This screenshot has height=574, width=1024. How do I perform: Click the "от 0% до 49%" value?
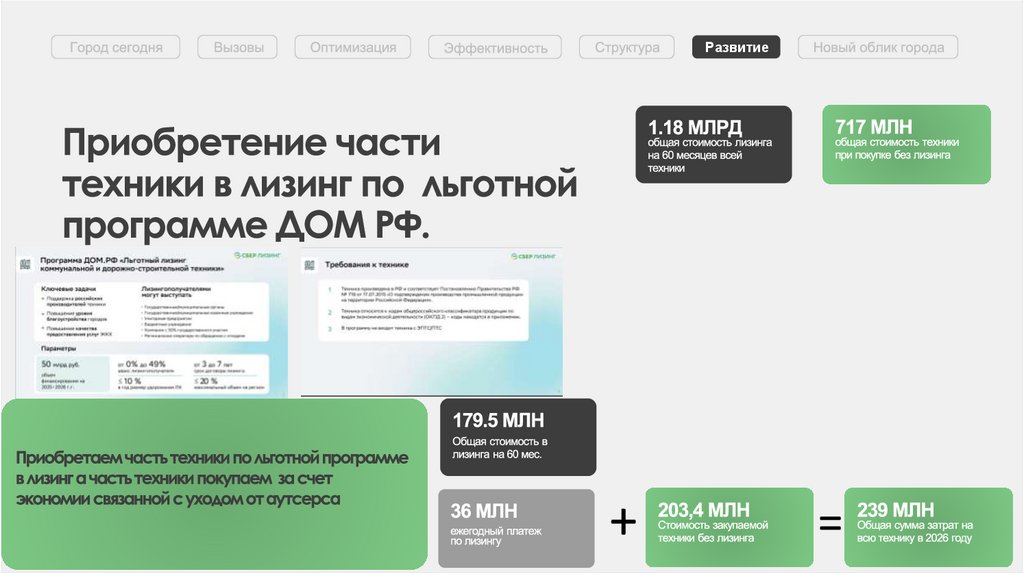[142, 364]
